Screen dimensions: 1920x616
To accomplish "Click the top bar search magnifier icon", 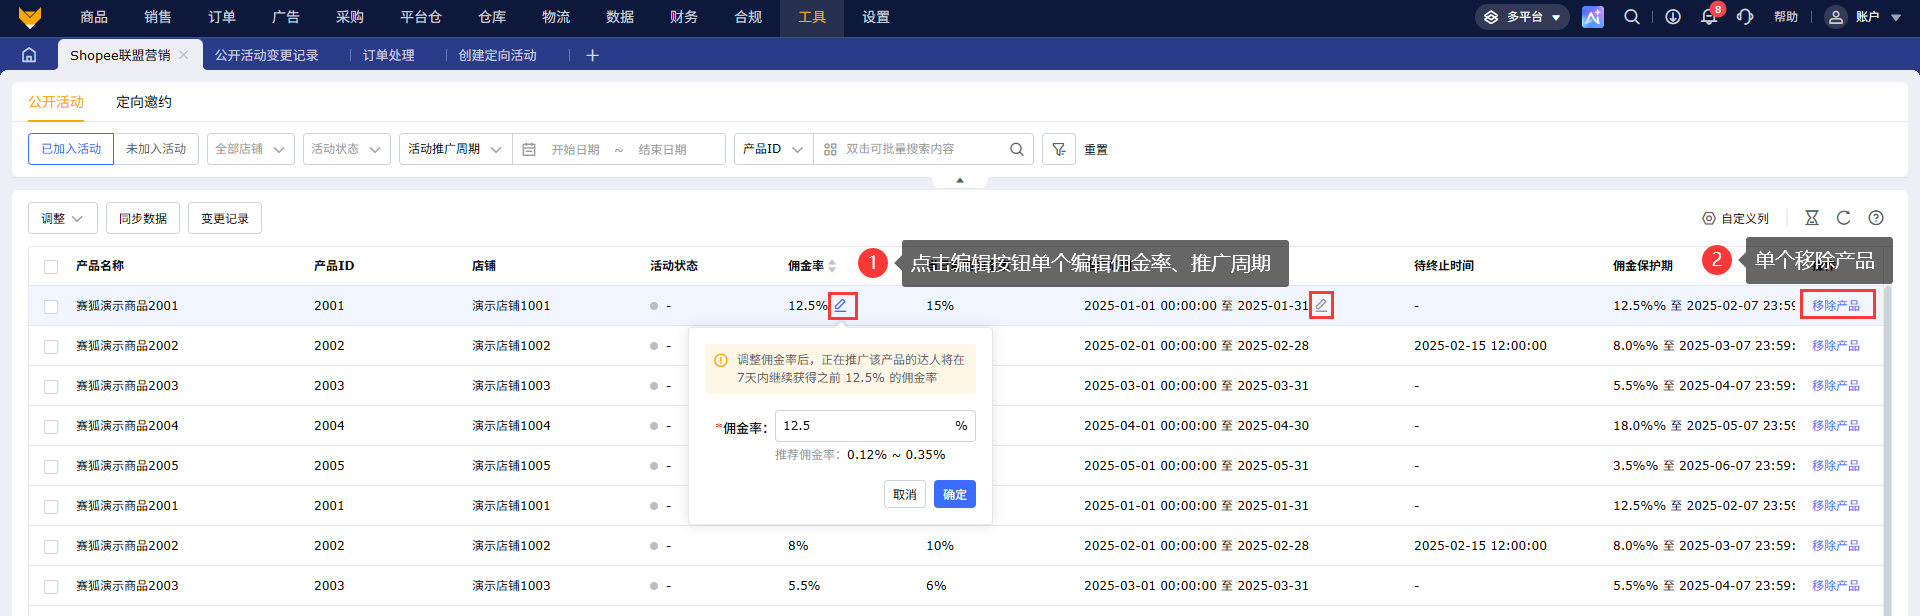I will [x=1632, y=17].
